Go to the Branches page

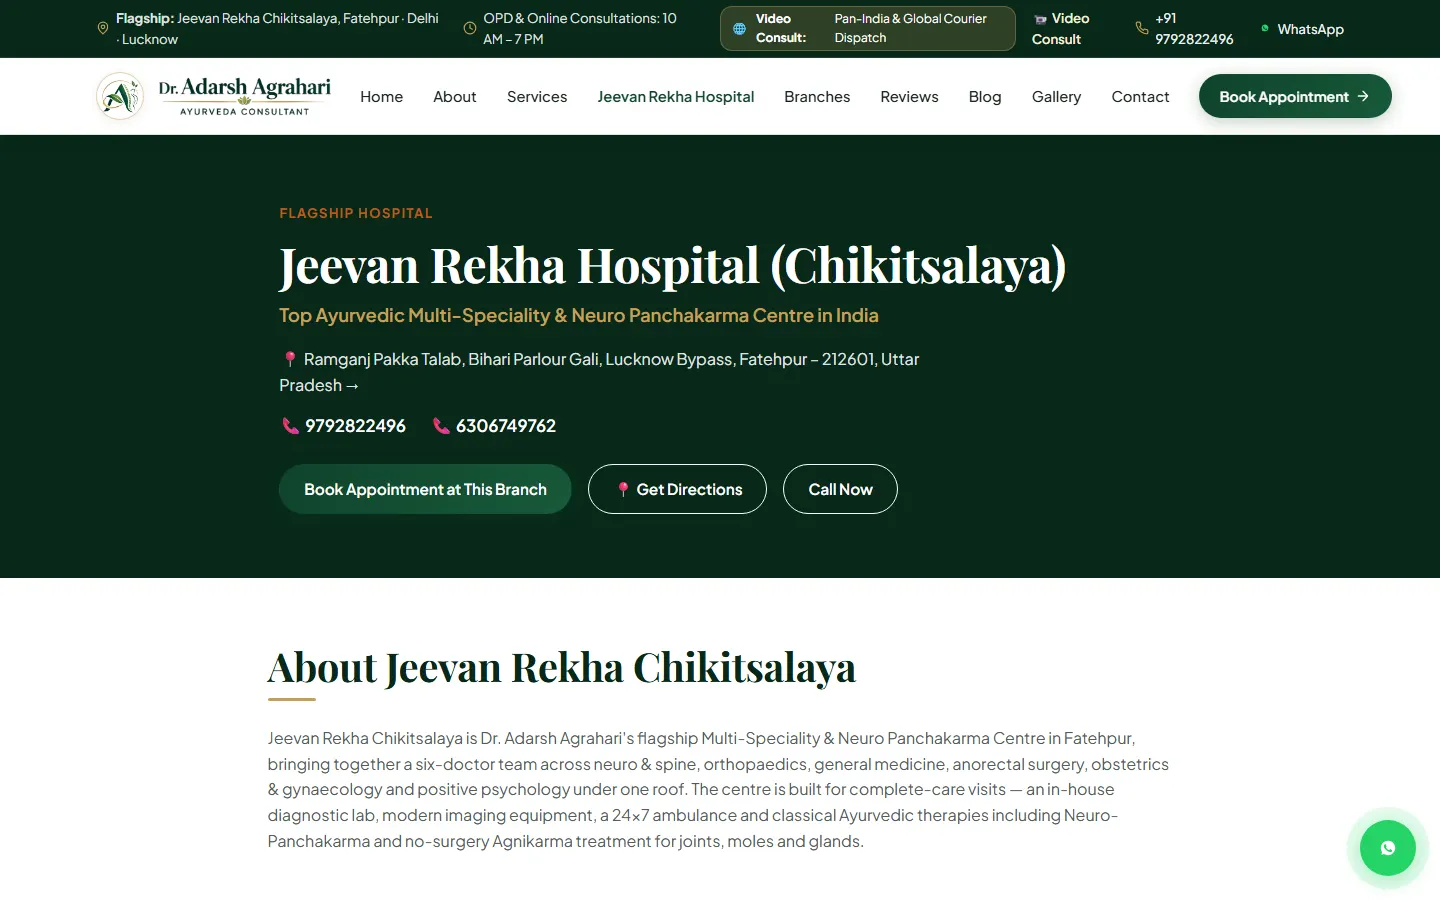(x=817, y=96)
